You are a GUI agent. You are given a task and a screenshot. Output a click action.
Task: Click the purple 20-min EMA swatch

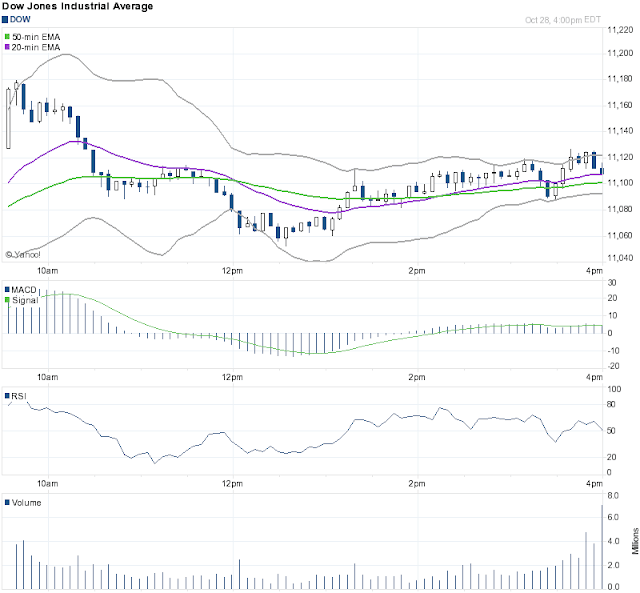click(x=7, y=47)
